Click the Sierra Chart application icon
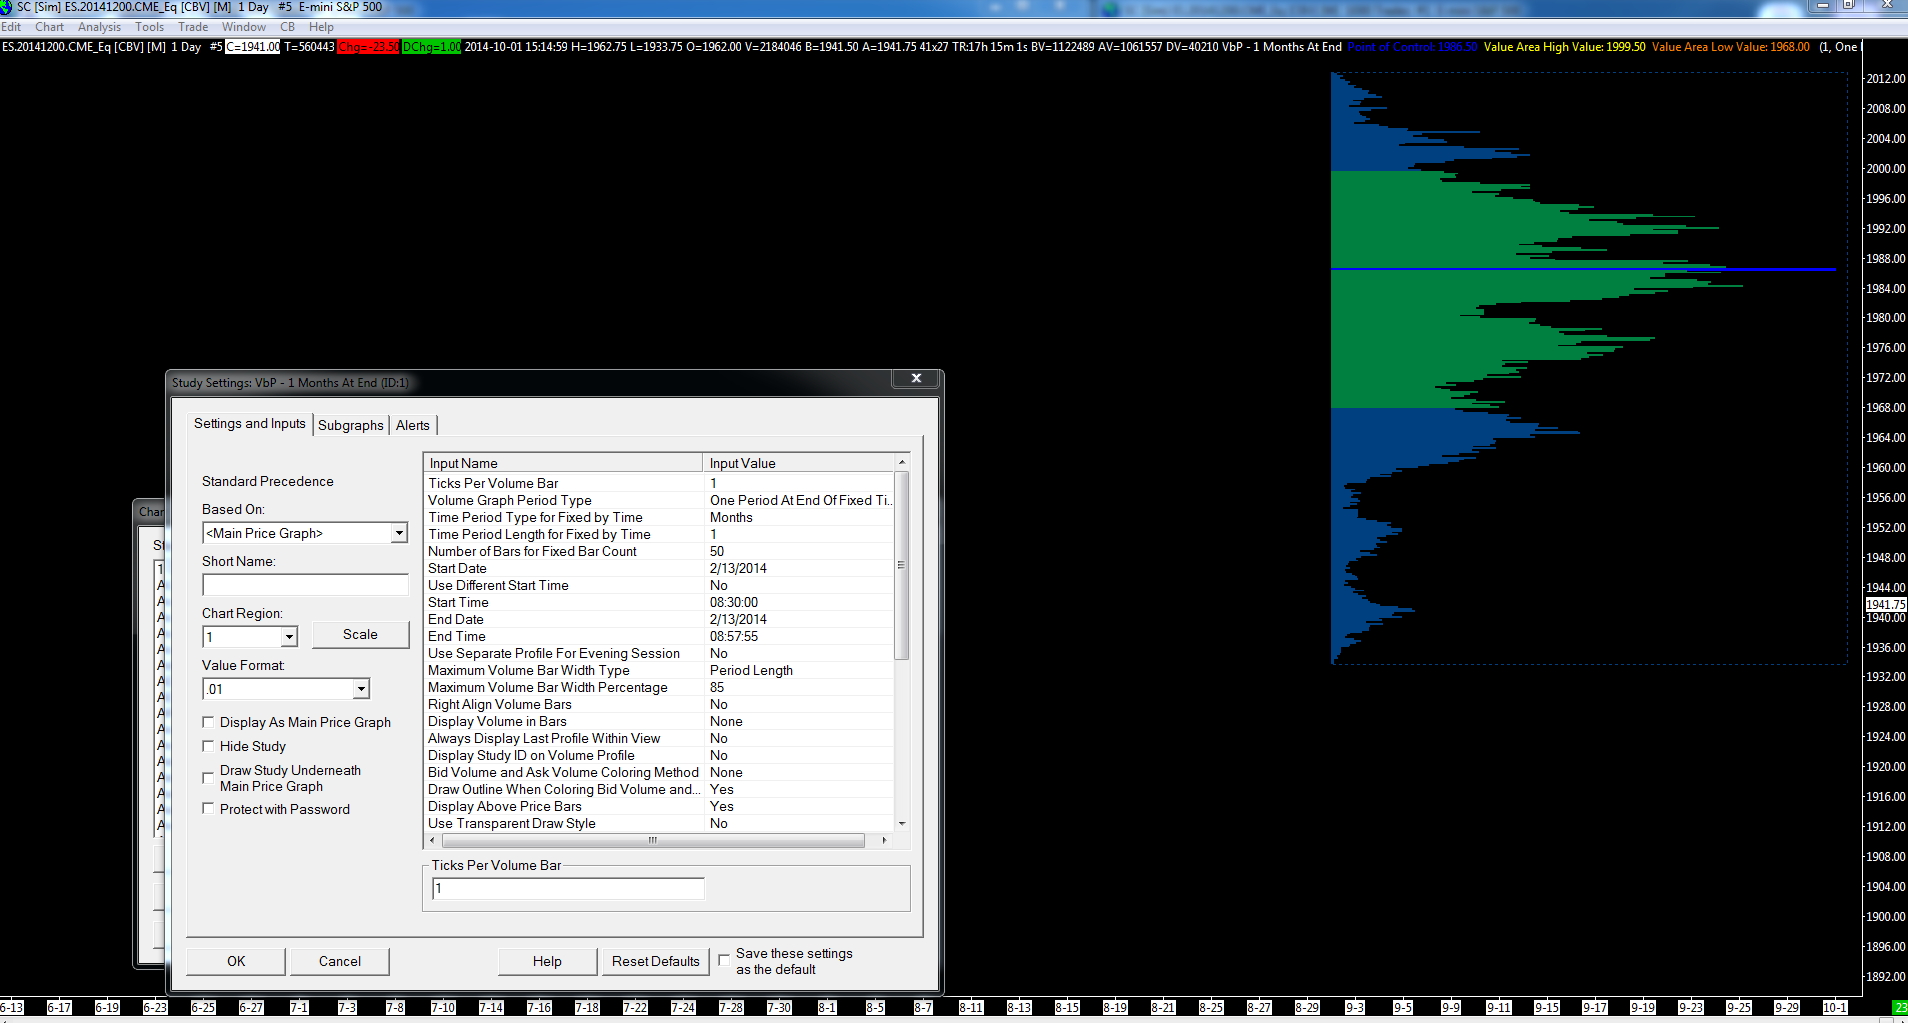This screenshot has height=1023, width=1908. (x=7, y=7)
